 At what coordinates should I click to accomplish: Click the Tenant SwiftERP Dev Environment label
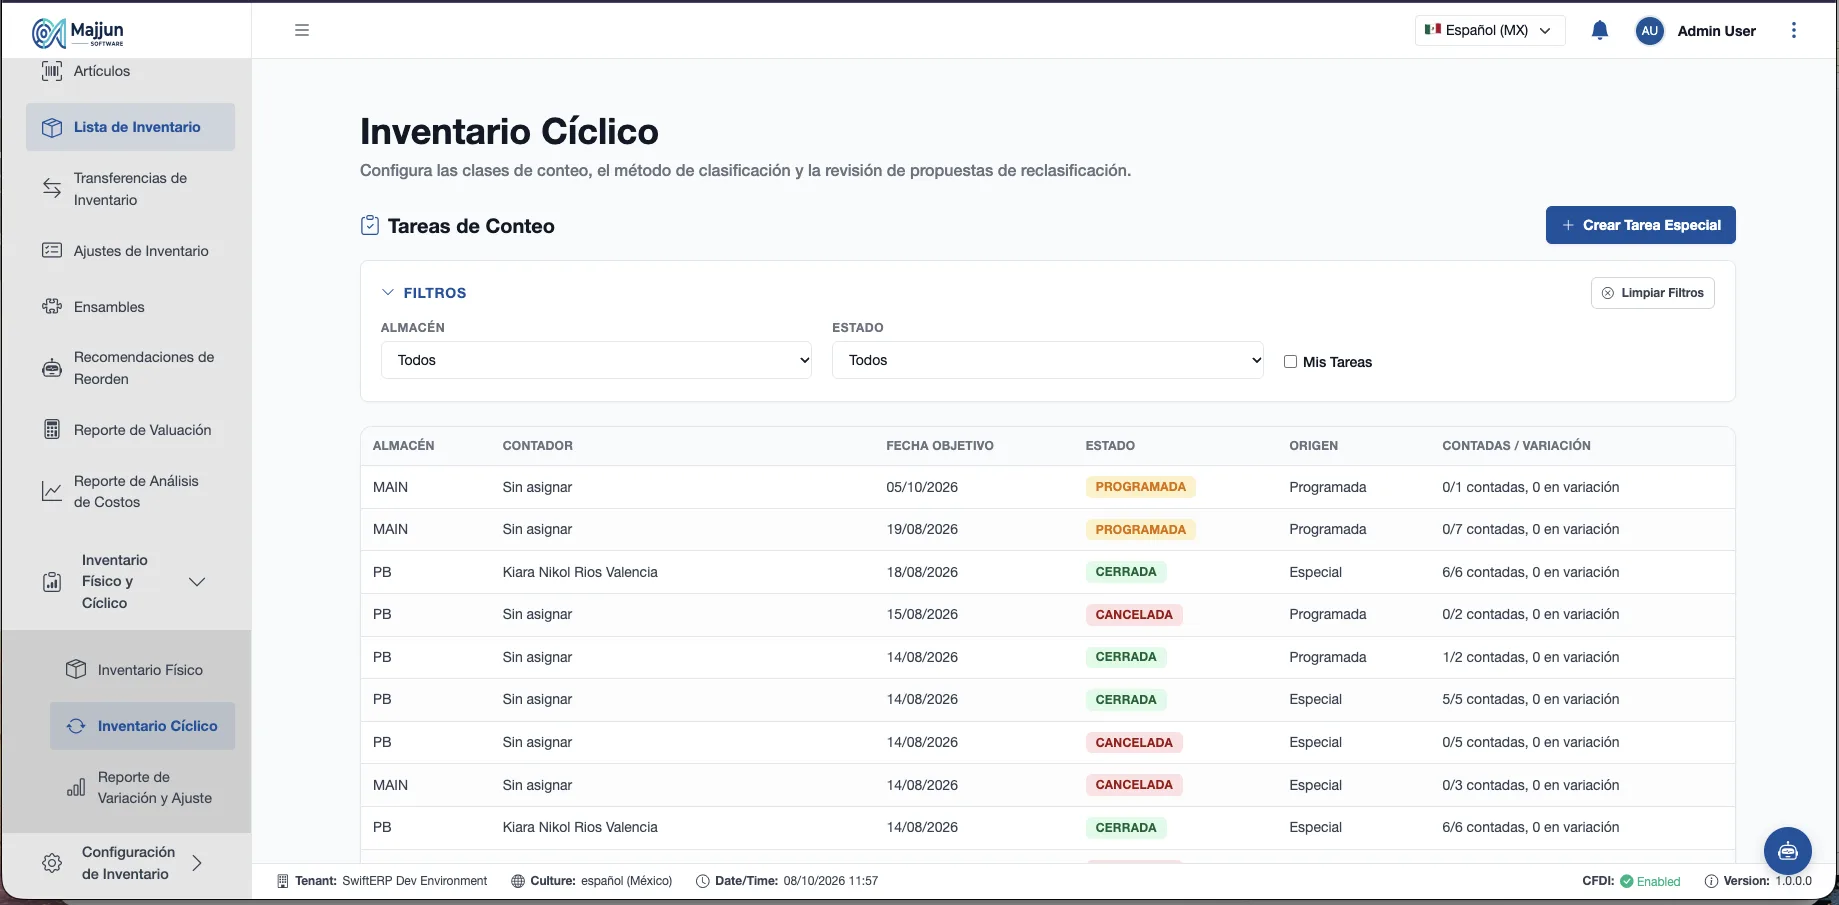point(382,881)
